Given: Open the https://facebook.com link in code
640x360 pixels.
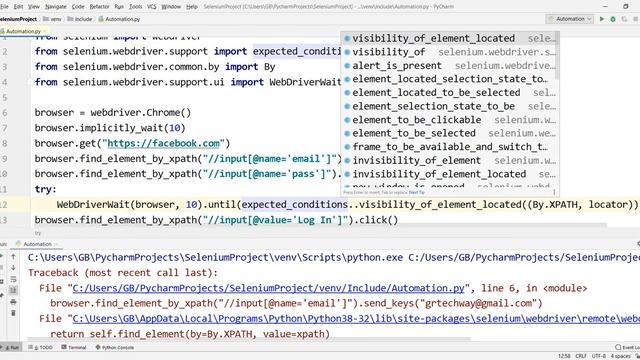Looking at the screenshot, I should point(163,143).
